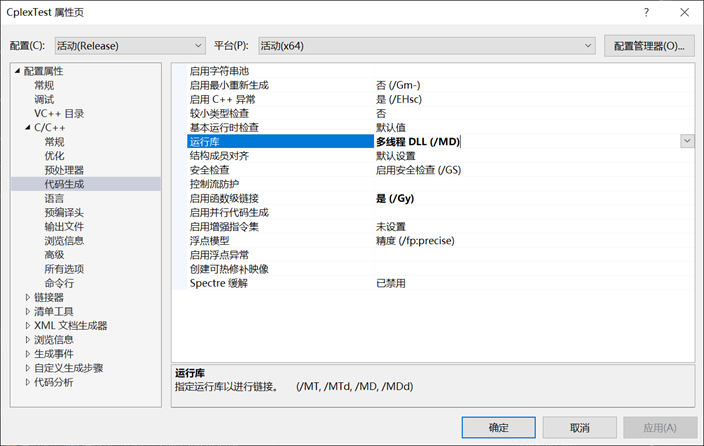The width and height of the screenshot is (704, 446).
Task: Click the ? help button in title bar
Action: pyautogui.click(x=647, y=12)
